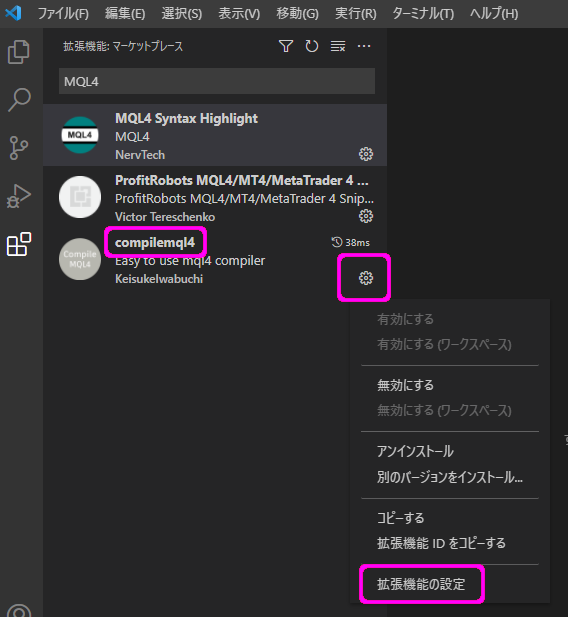
Task: Click gear icon of compilemql4 extension
Action: click(366, 278)
